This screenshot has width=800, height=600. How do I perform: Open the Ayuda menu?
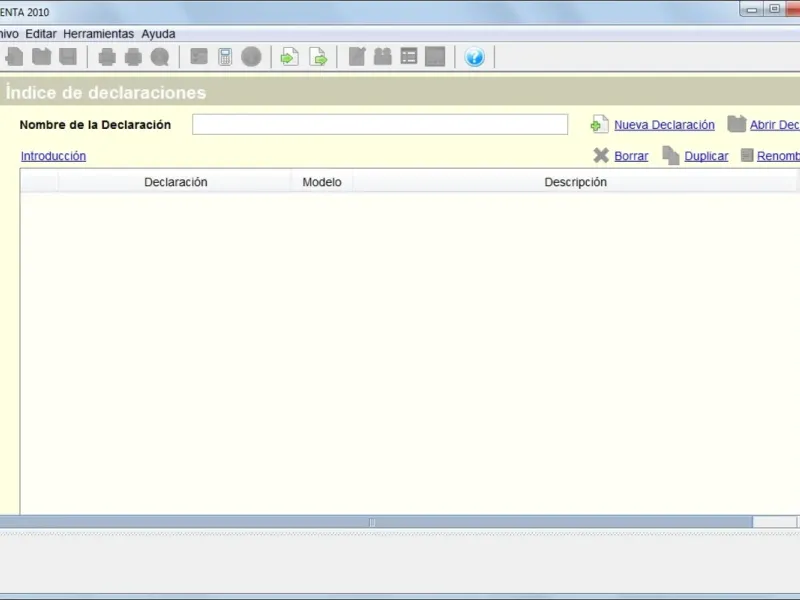click(158, 34)
